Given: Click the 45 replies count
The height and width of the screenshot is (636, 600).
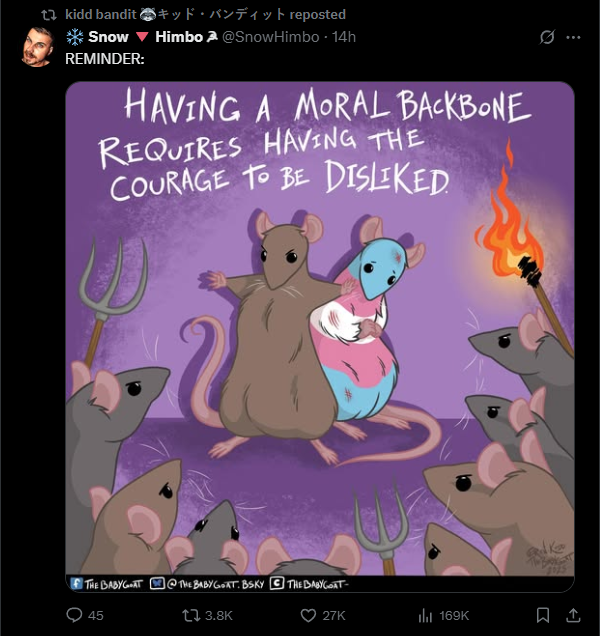Looking at the screenshot, I should coord(96,616).
